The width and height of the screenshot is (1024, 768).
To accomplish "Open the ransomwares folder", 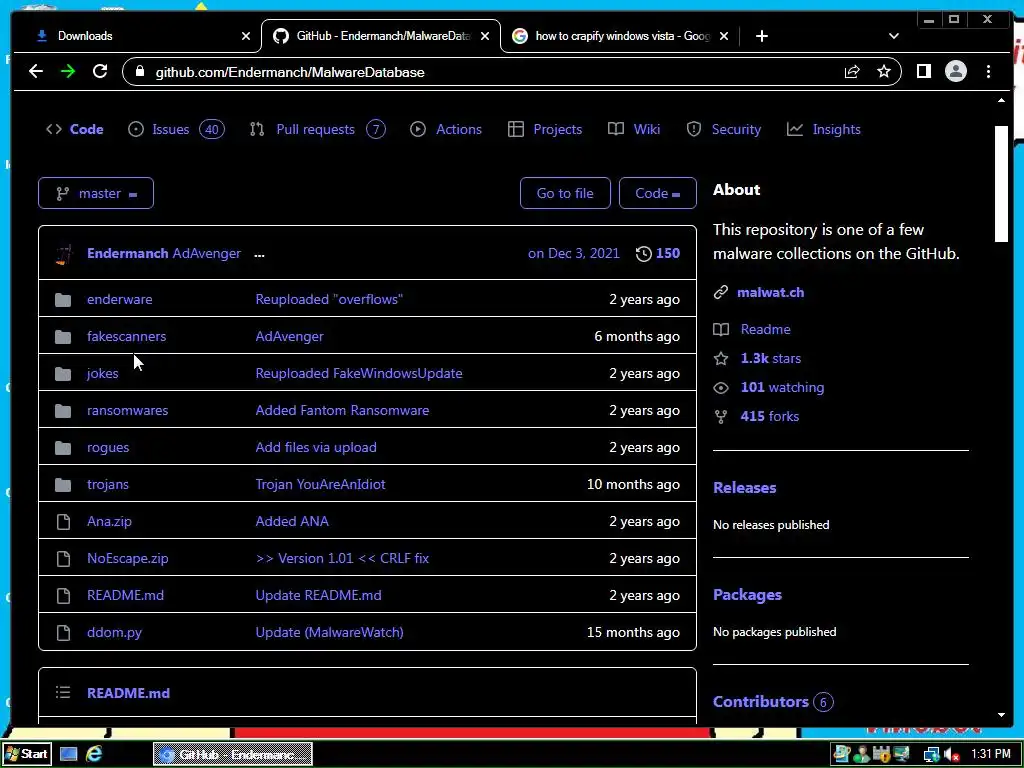I will click(x=127, y=410).
